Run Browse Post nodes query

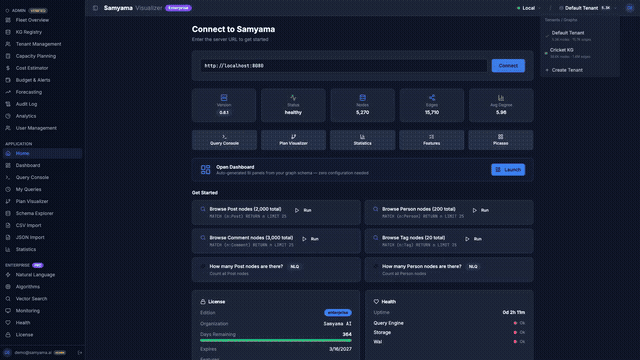click(304, 210)
